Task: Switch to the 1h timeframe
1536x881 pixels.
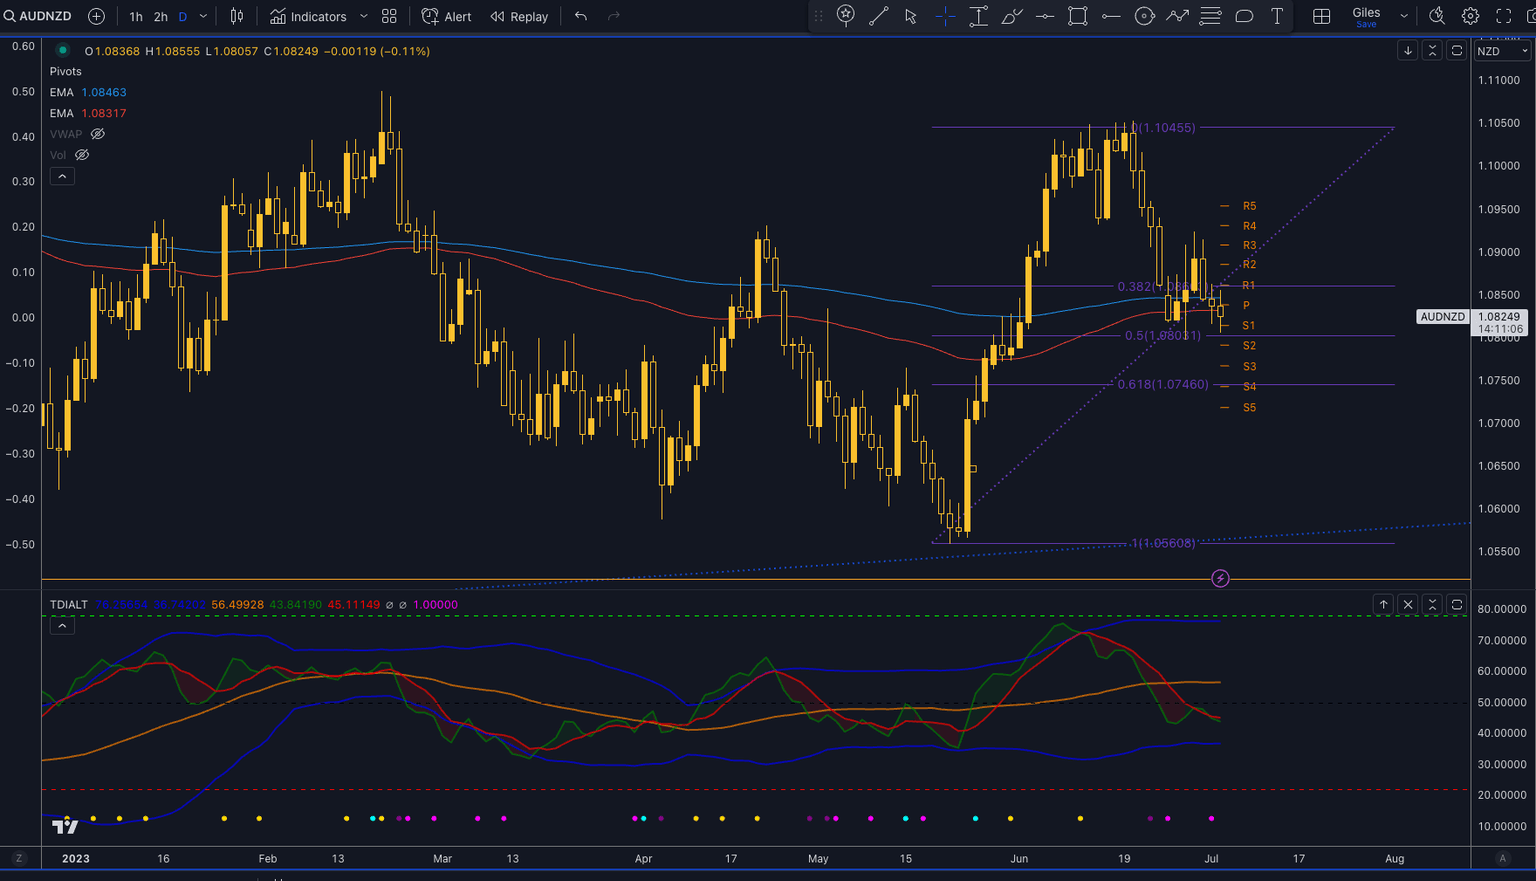Action: (136, 16)
